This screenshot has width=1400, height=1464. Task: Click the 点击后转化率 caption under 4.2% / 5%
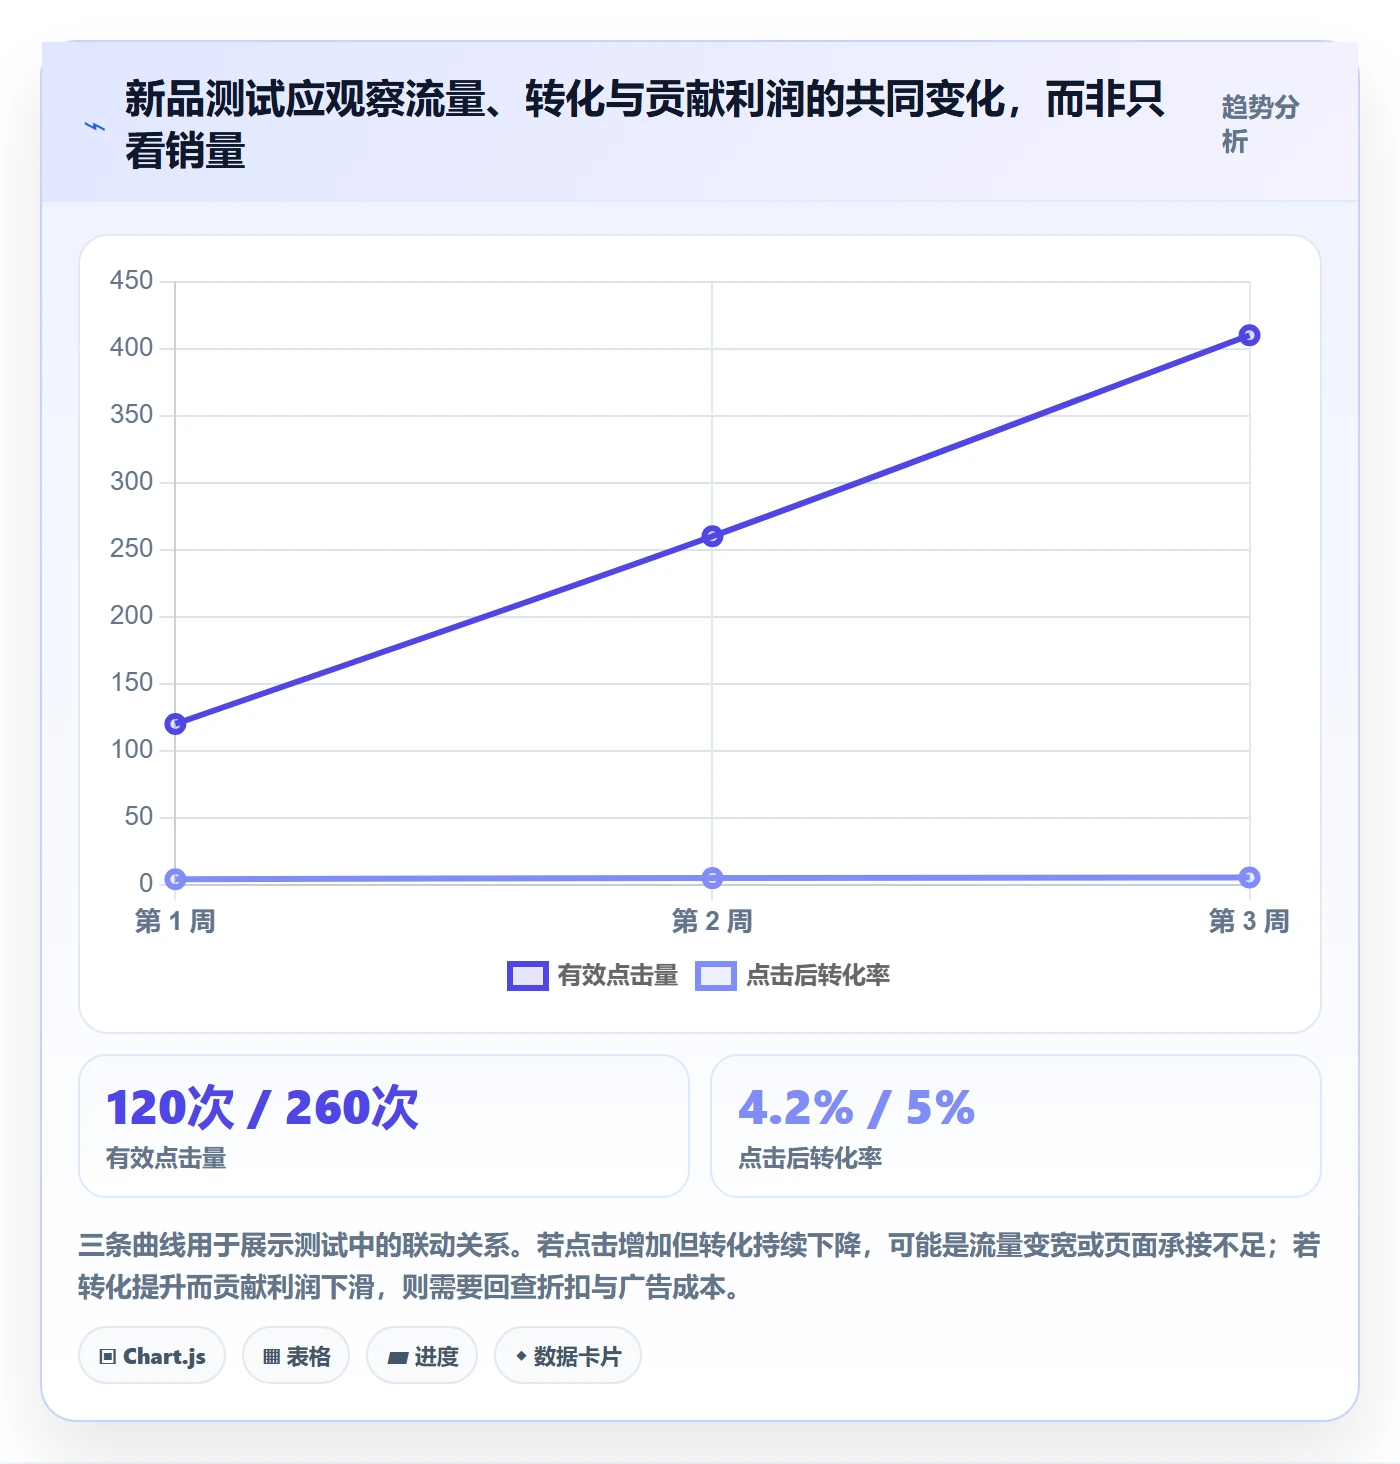(x=810, y=1158)
